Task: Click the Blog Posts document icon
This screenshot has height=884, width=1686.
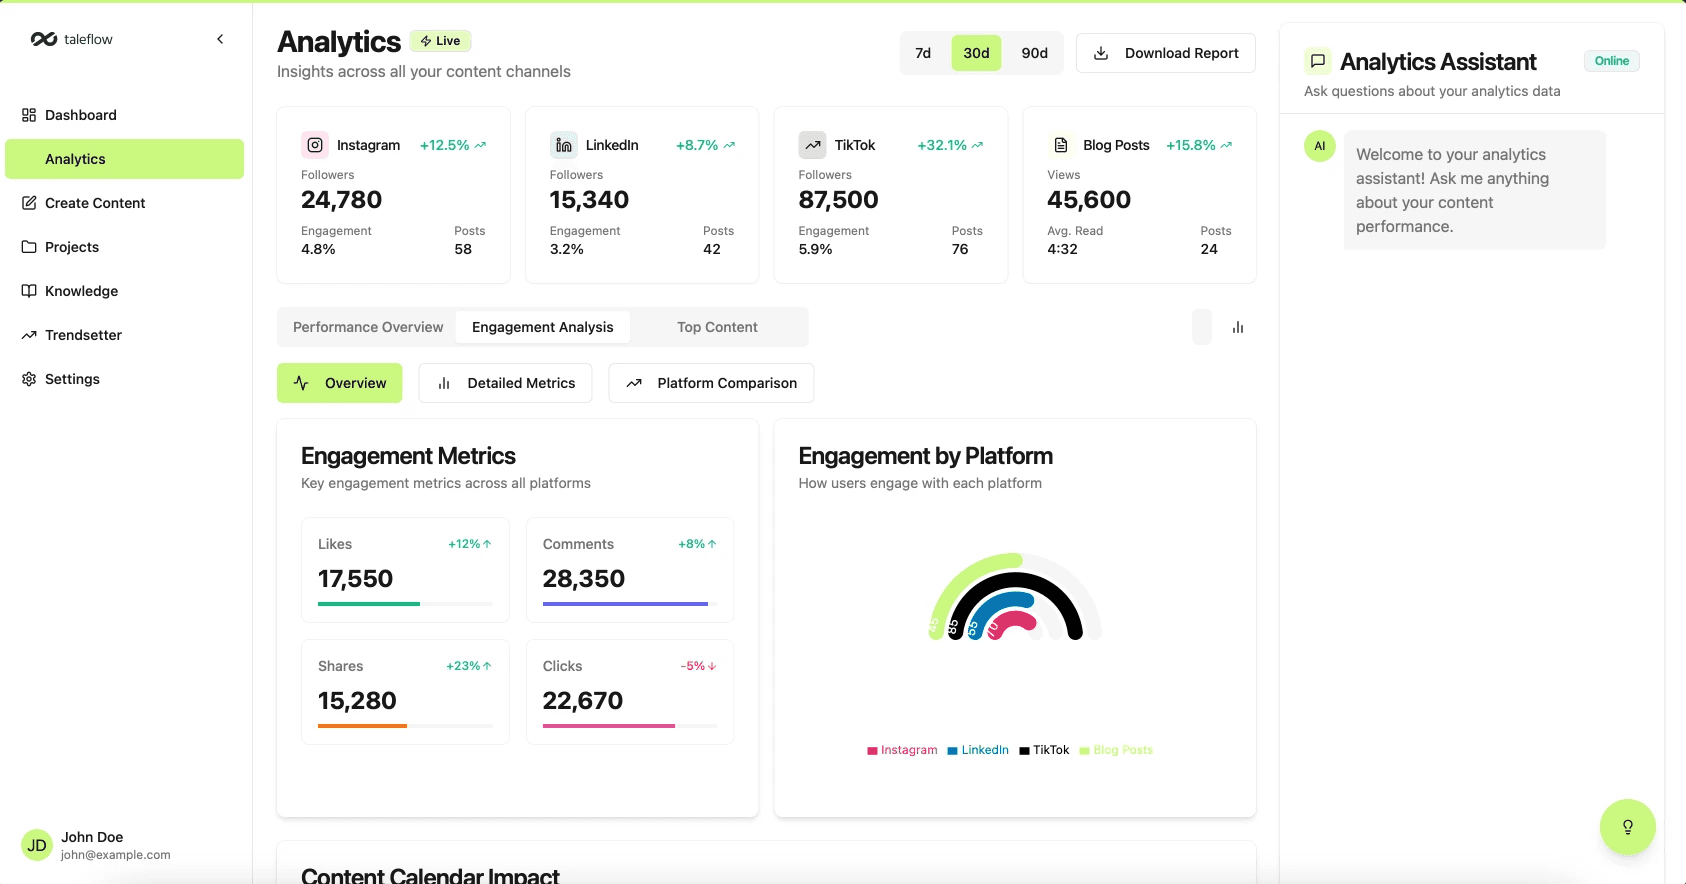Action: [1061, 145]
